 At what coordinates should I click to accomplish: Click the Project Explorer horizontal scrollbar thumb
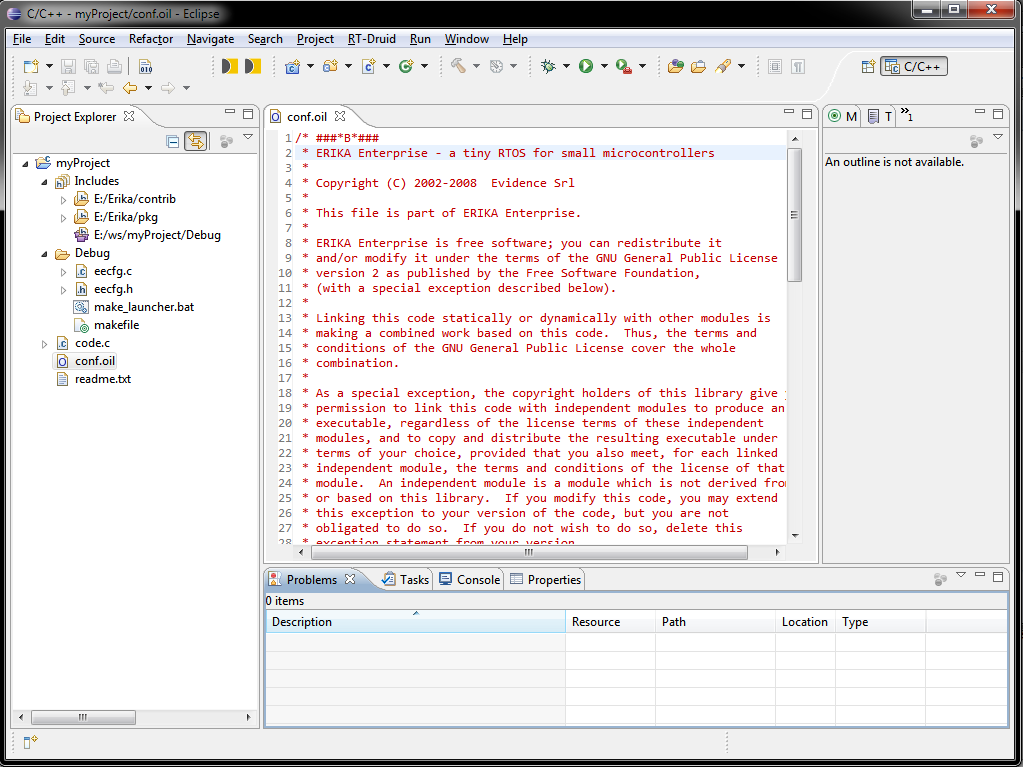(x=84, y=717)
